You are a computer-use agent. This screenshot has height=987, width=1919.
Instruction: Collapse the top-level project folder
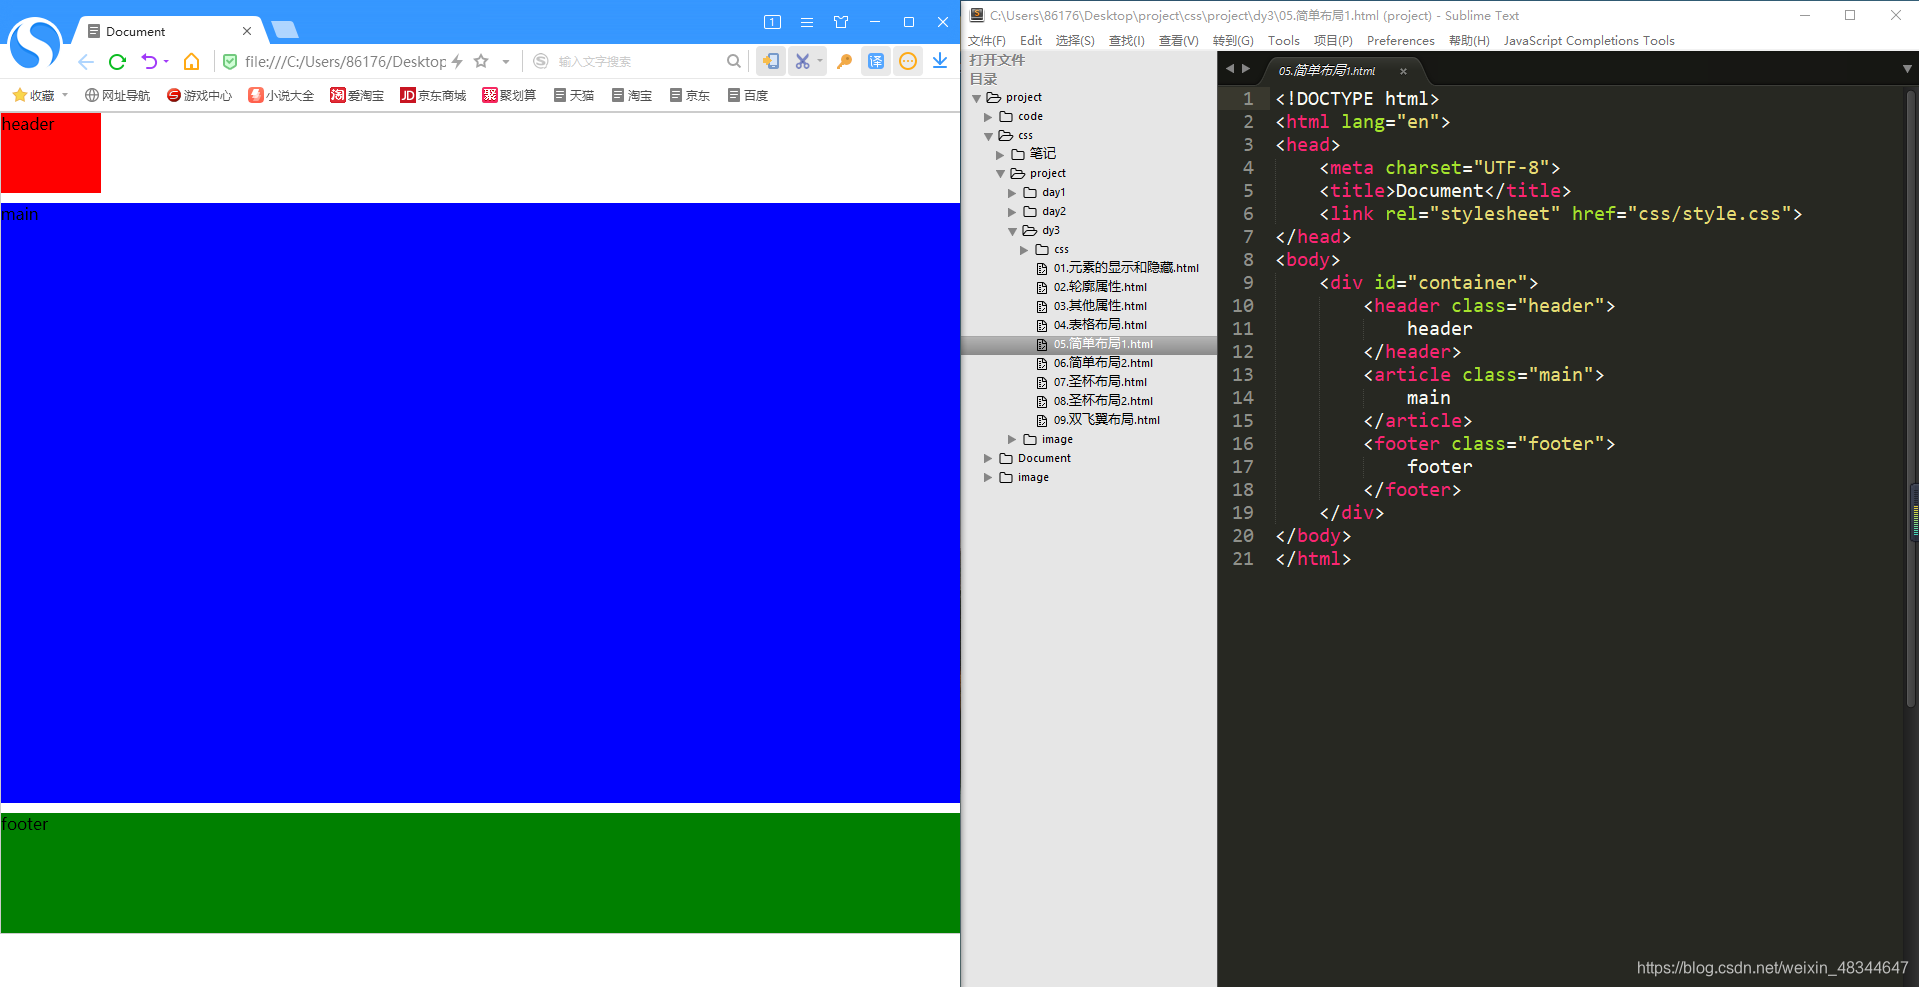coord(977,98)
